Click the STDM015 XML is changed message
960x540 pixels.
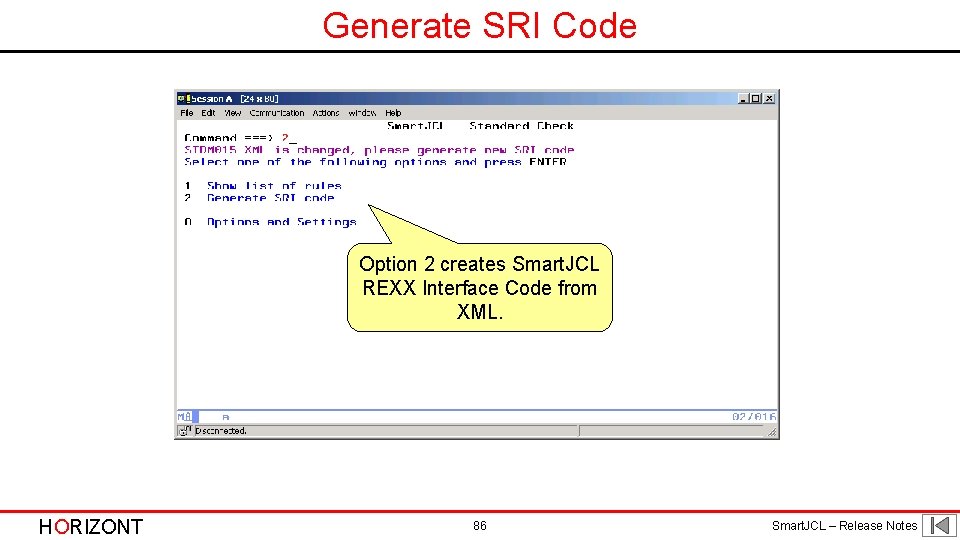pyautogui.click(x=379, y=150)
